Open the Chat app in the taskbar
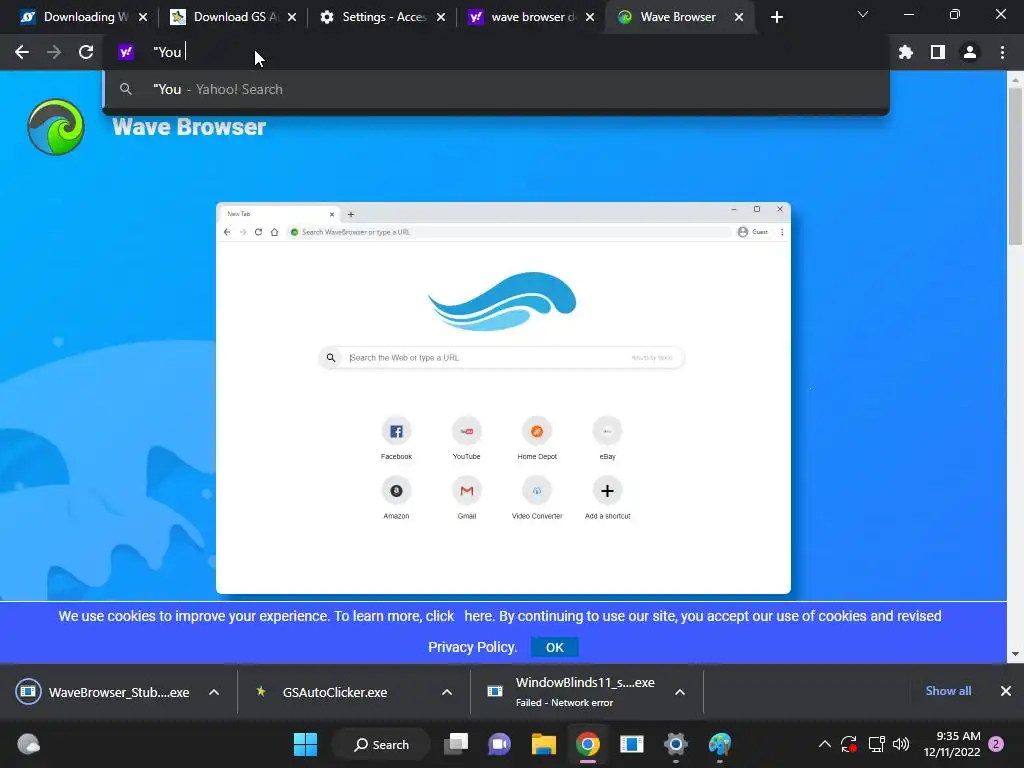This screenshot has height=768, width=1024. point(500,744)
